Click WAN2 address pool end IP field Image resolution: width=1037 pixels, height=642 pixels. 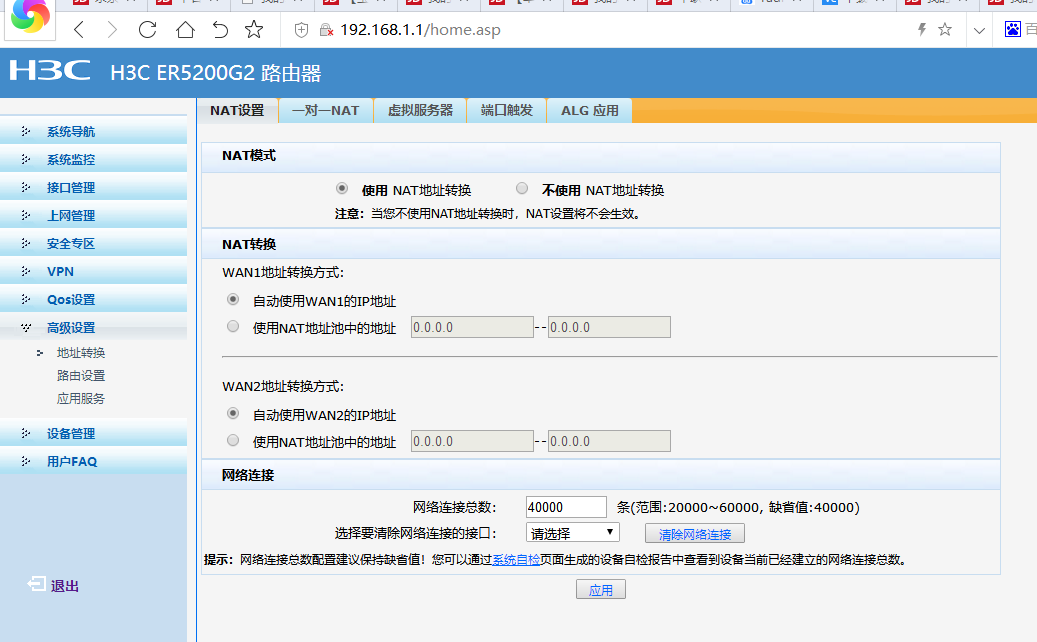tap(609, 441)
